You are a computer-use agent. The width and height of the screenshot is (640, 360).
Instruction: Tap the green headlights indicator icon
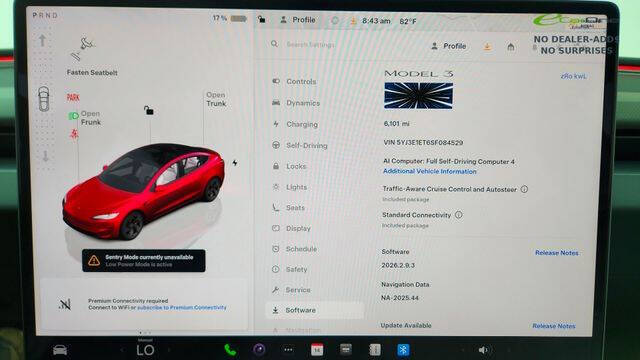tap(73, 116)
